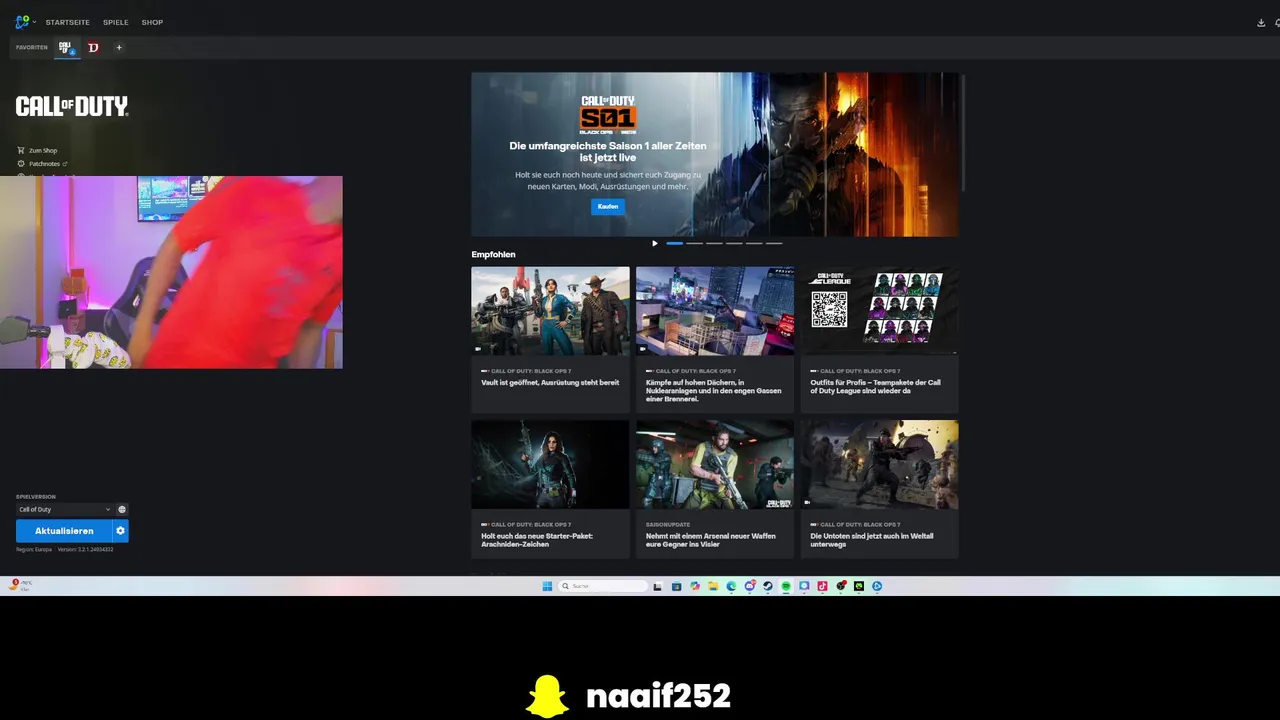
Task: Select the second carousel indicator
Action: point(695,243)
